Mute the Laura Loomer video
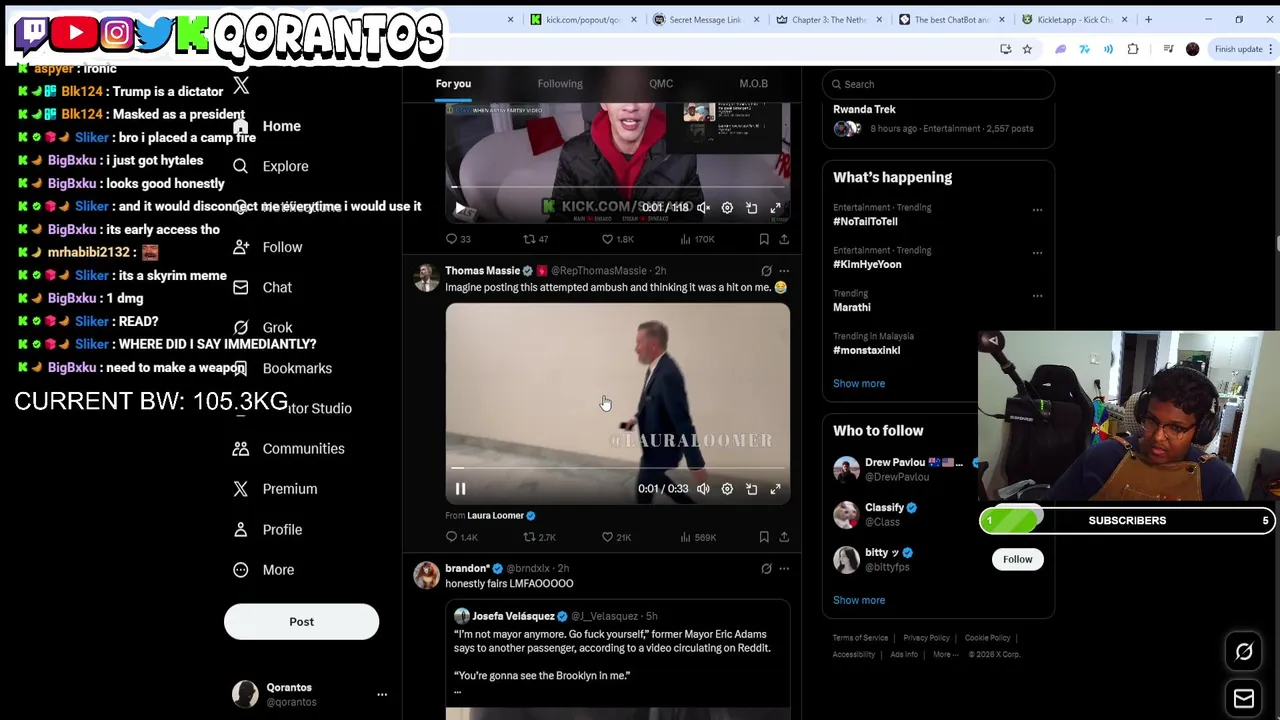The width and height of the screenshot is (1280, 720). (x=703, y=489)
